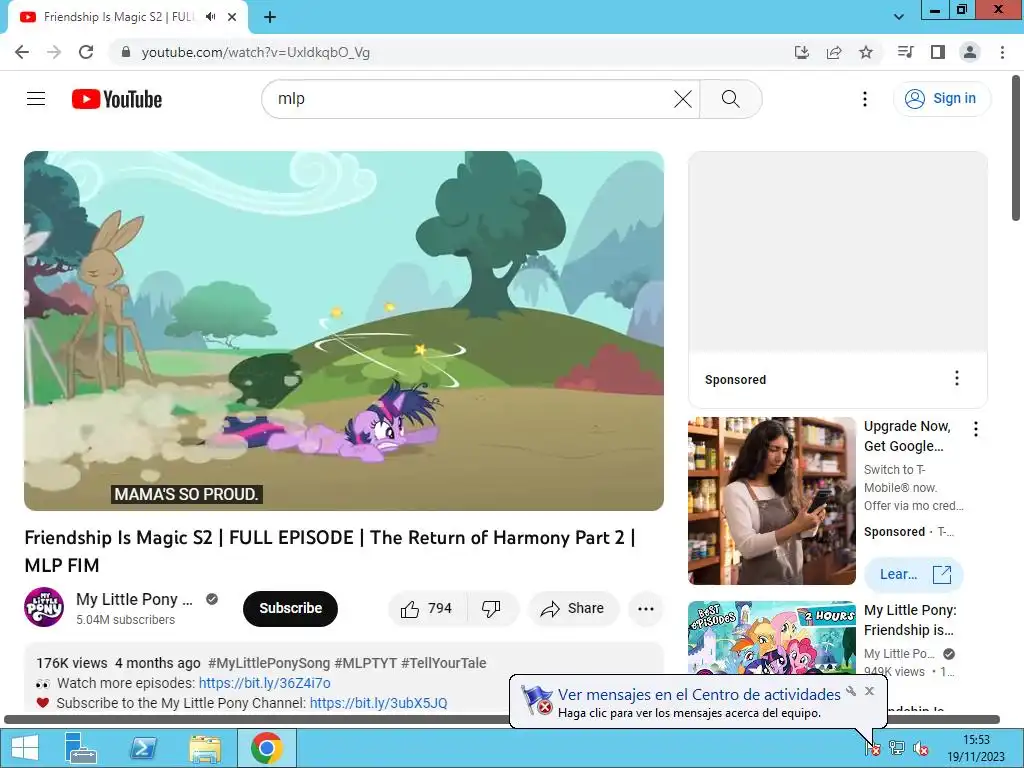Open options for the Sponsored banner ad

coord(956,378)
